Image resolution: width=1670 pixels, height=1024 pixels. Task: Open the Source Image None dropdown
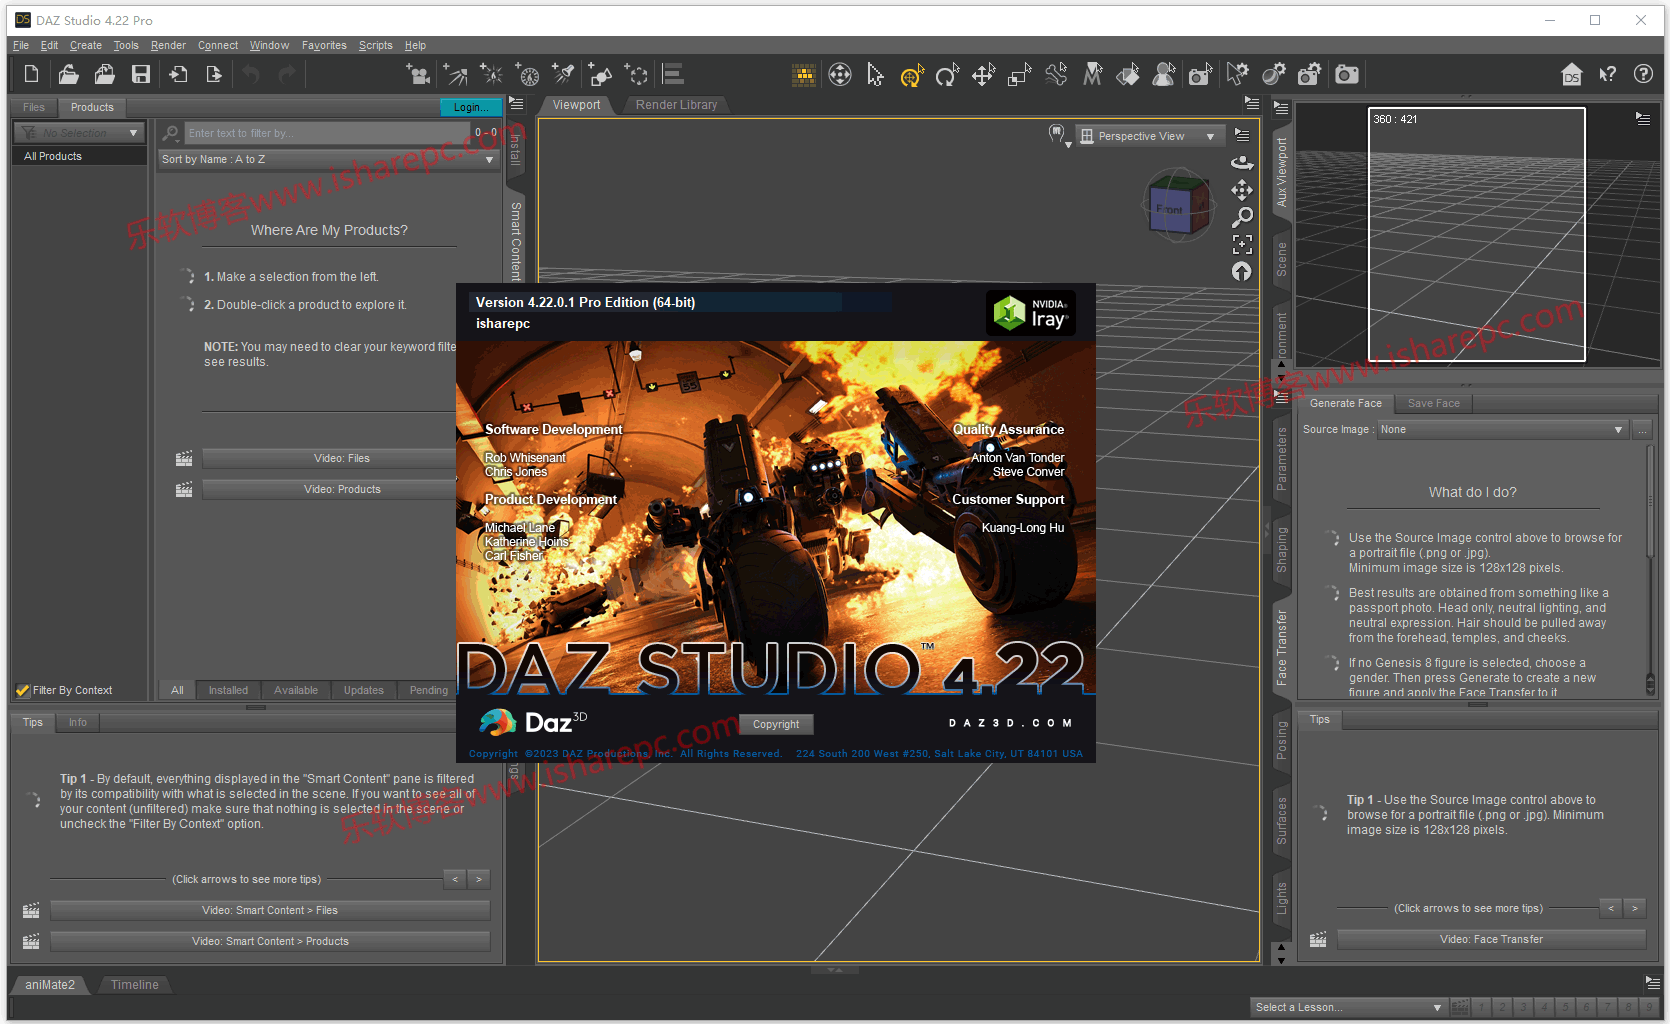[x=1502, y=429]
